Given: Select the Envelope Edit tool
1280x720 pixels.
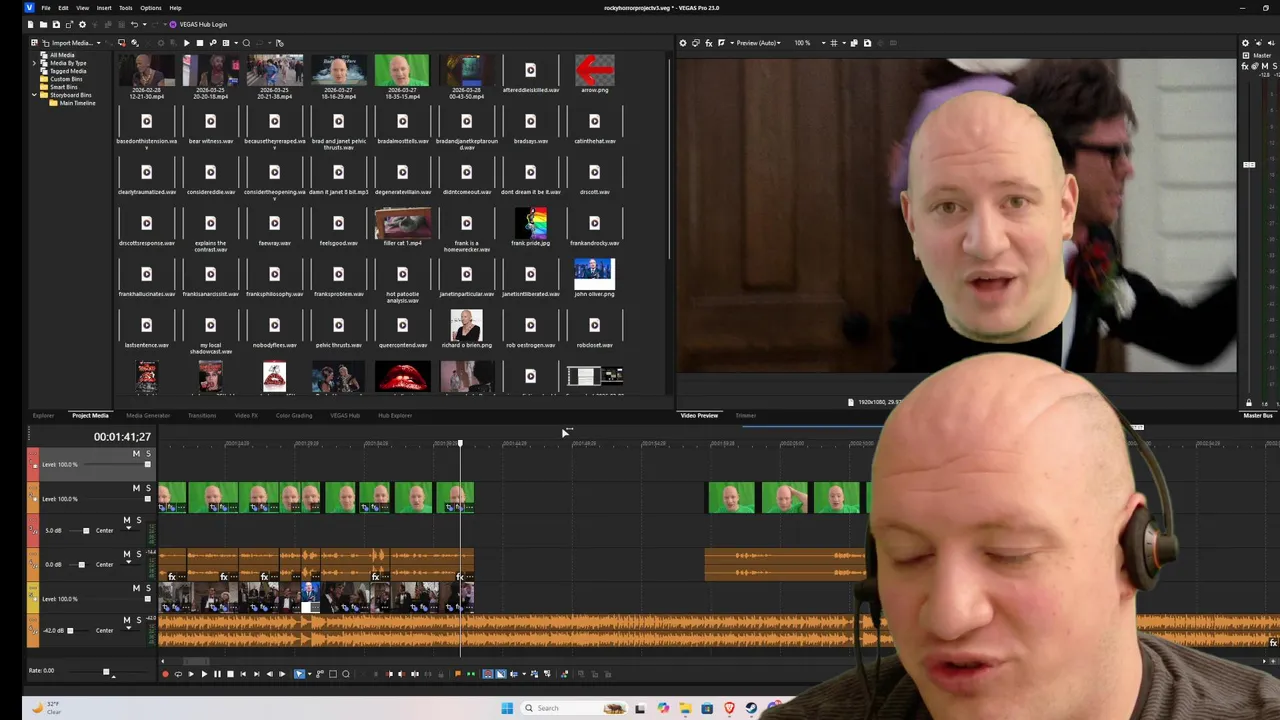Looking at the screenshot, I should click(320, 674).
